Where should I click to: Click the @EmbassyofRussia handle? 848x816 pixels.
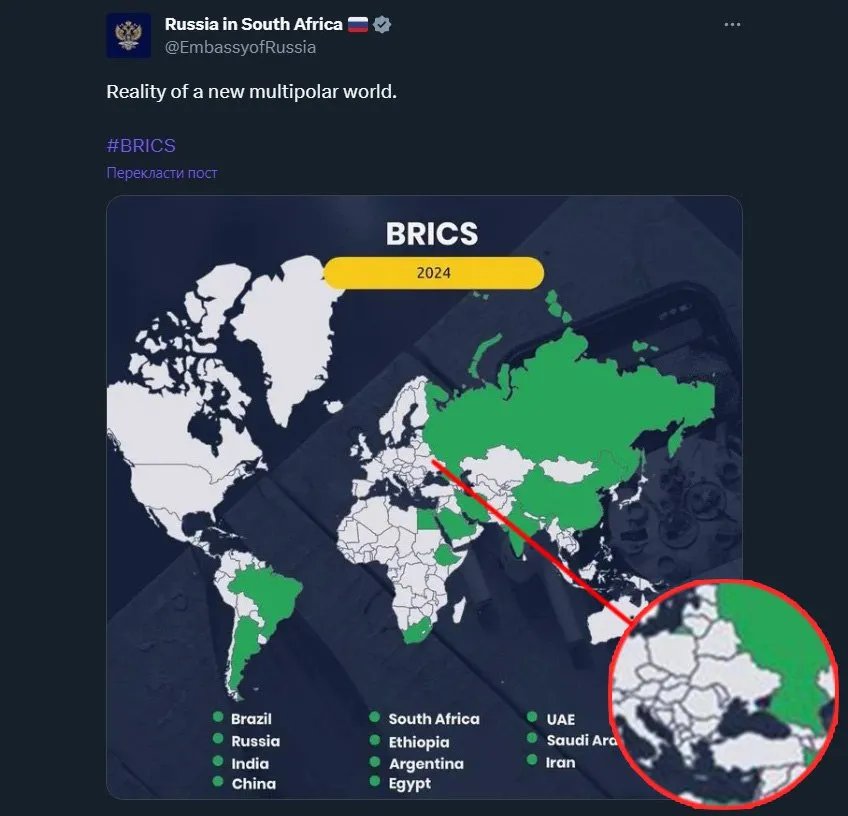click(240, 47)
